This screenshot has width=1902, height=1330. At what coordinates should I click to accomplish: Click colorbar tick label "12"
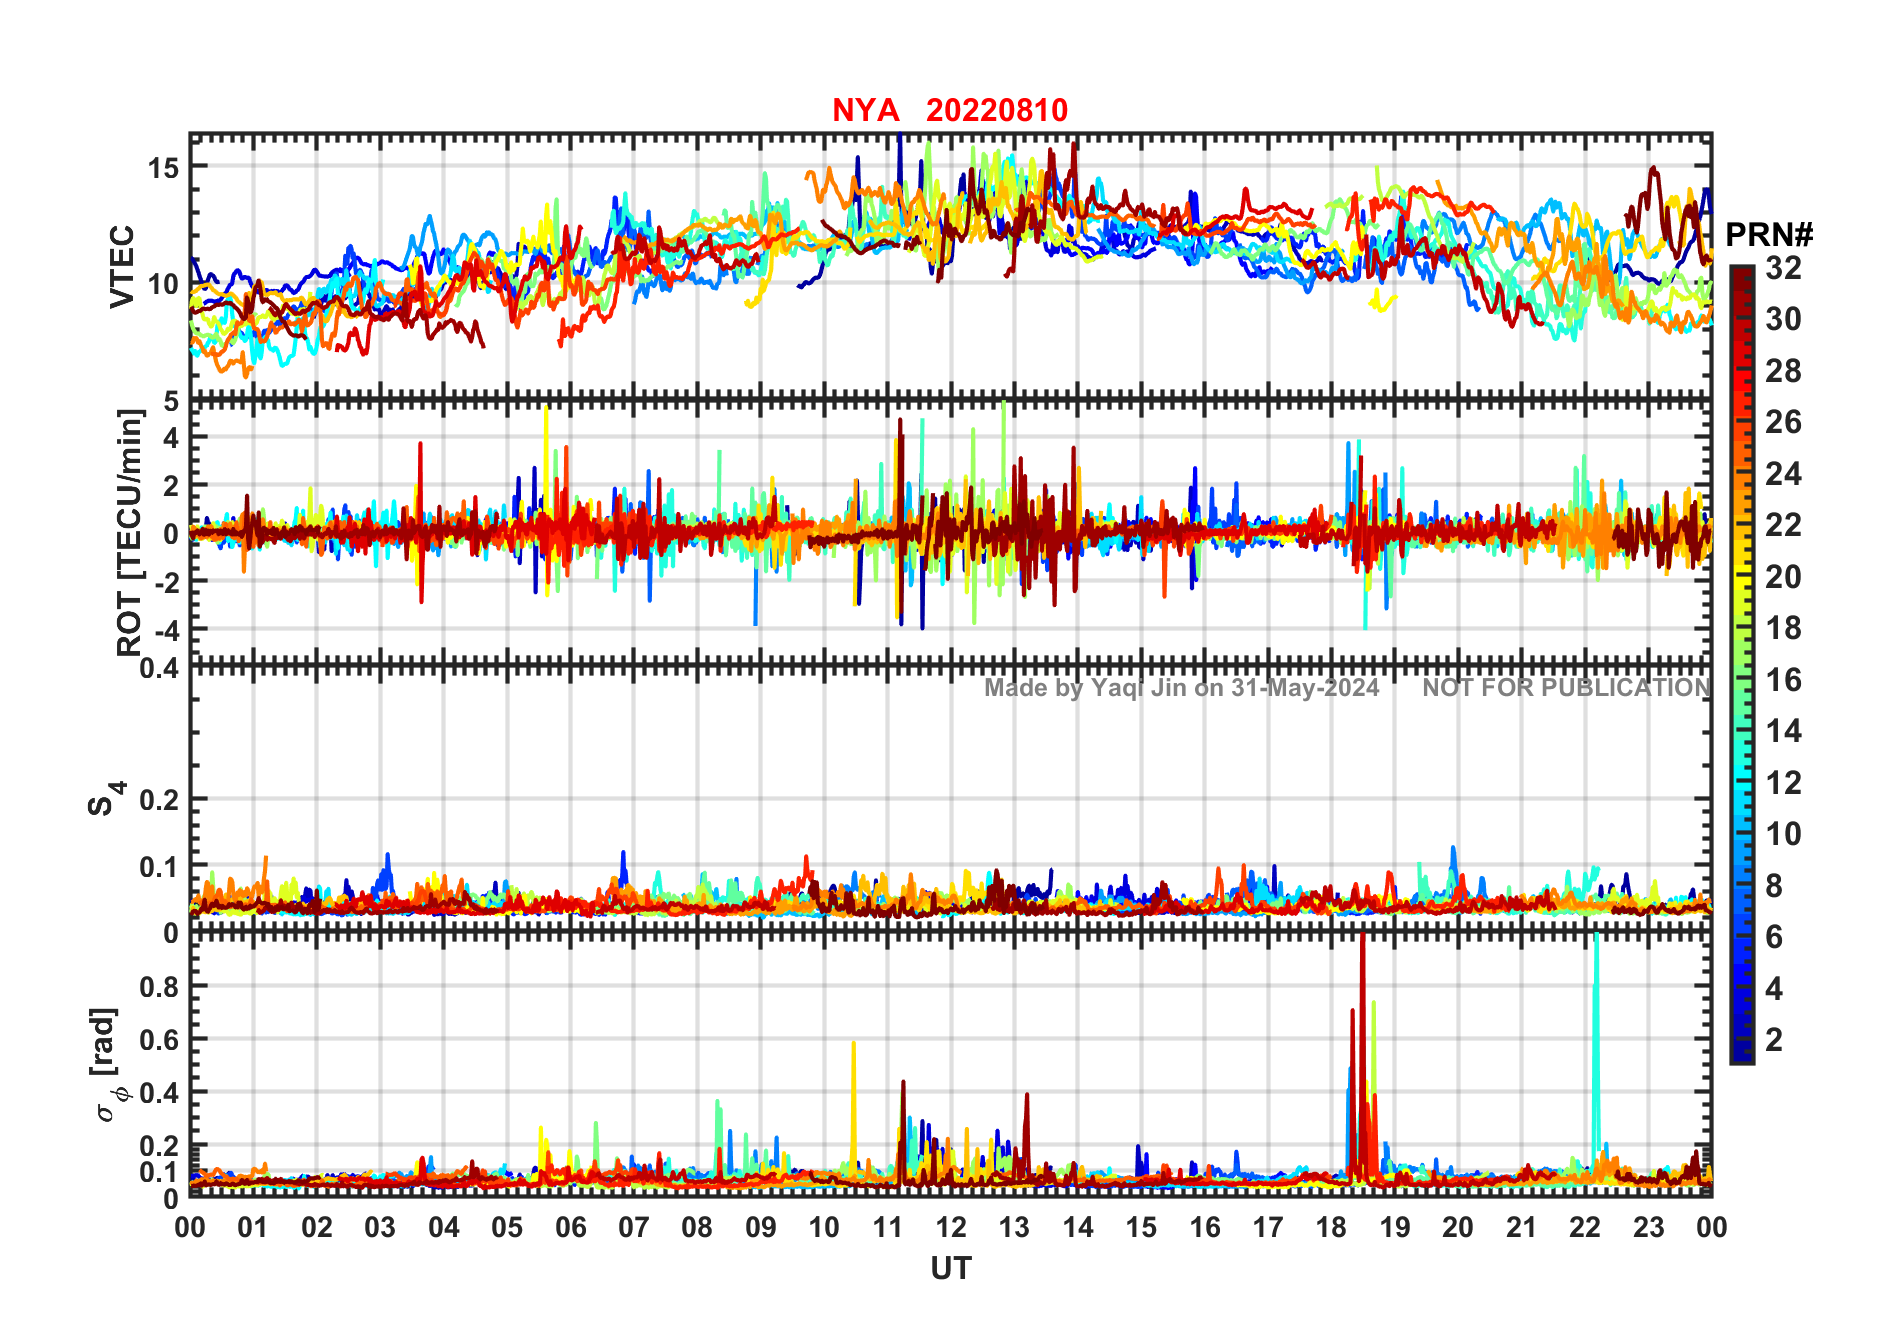click(x=1783, y=783)
